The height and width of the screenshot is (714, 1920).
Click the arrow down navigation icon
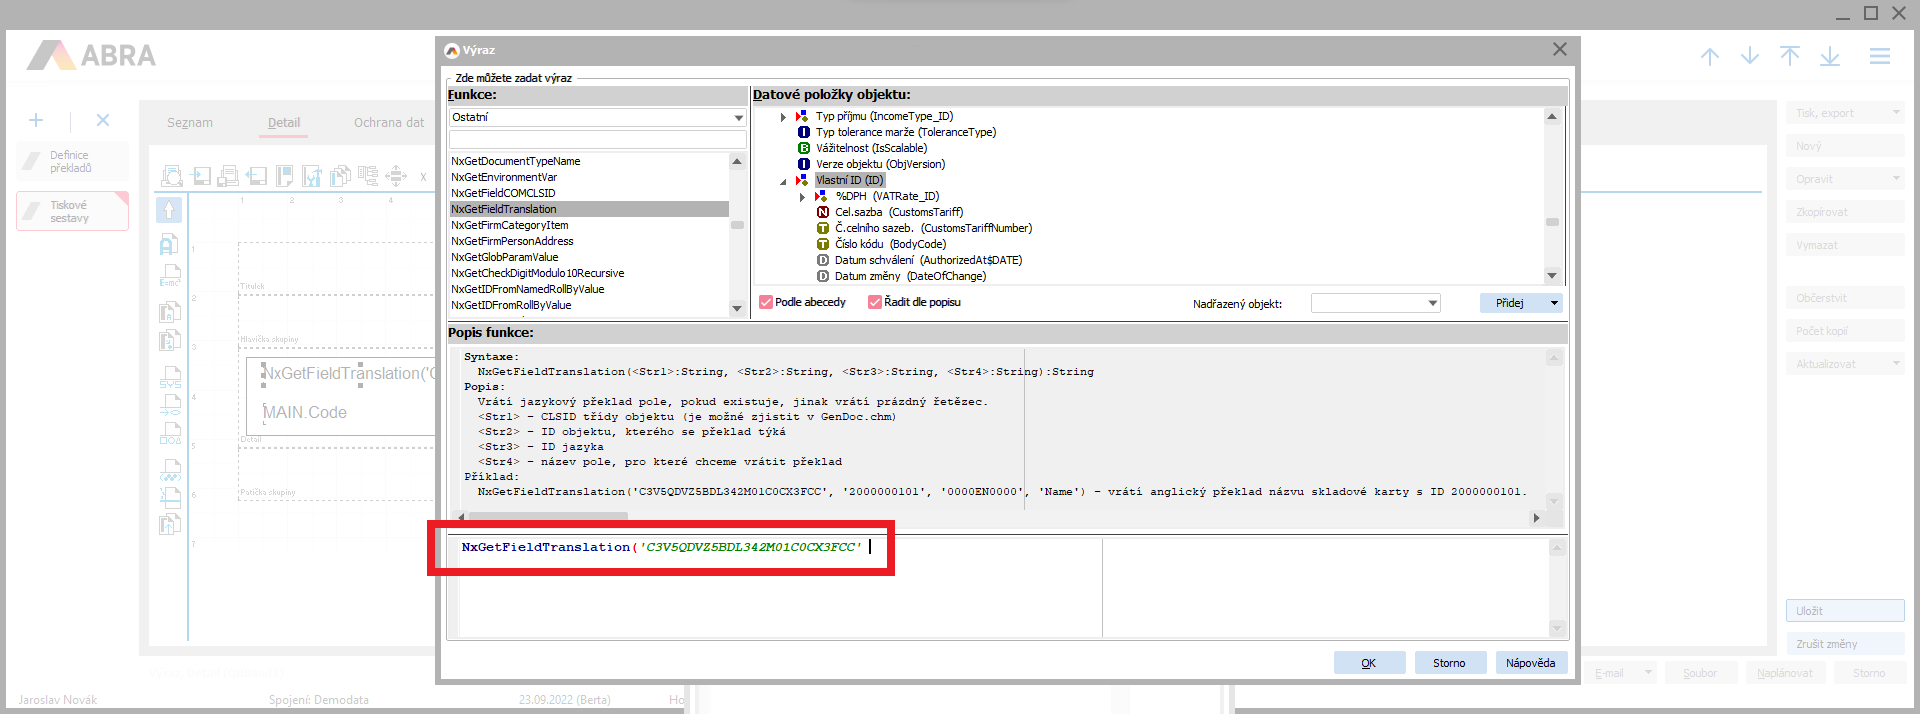tap(1750, 56)
